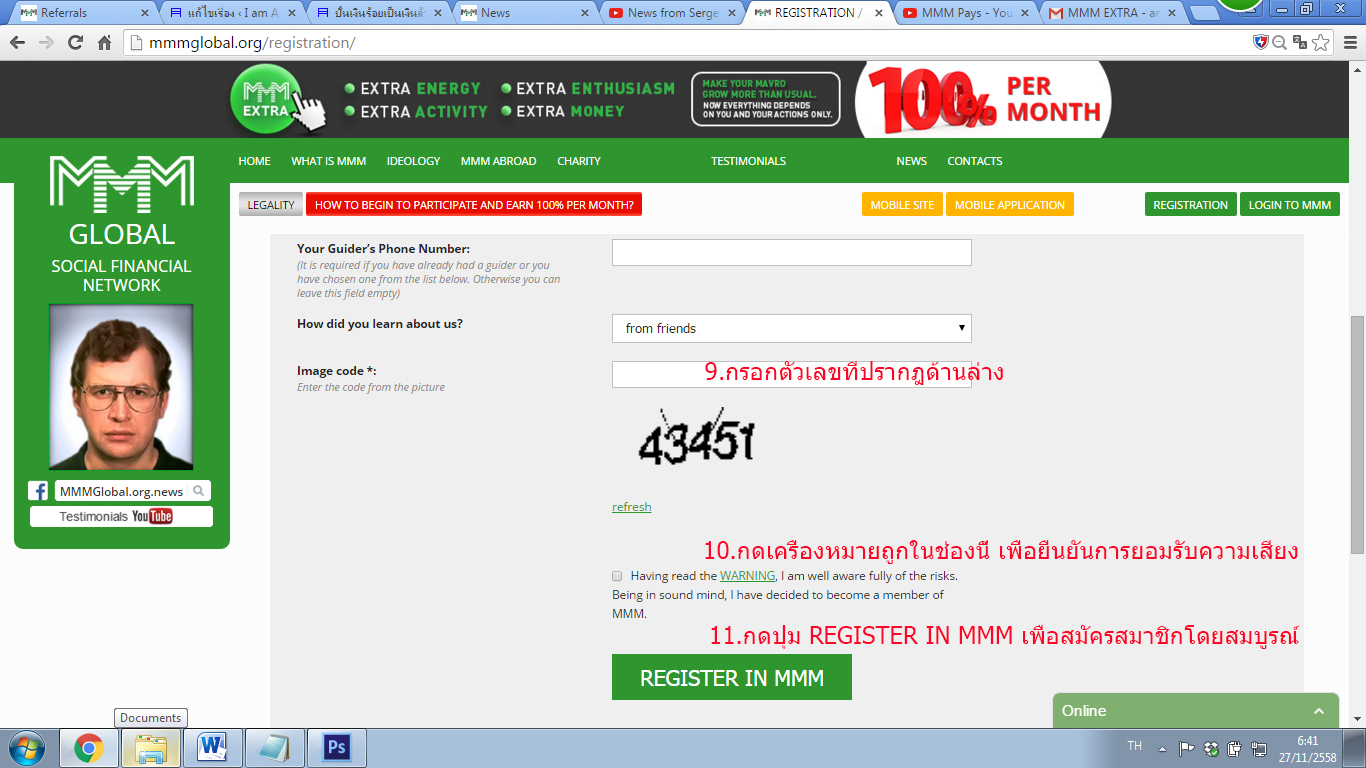Click the 100% per month banner

point(984,99)
